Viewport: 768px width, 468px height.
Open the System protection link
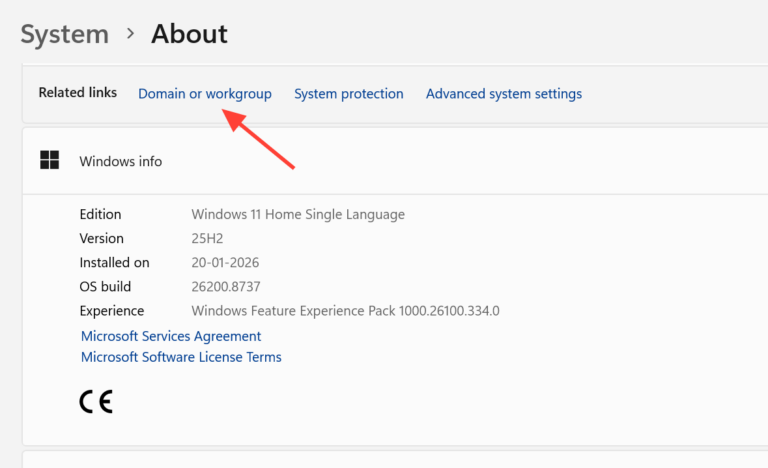(349, 94)
